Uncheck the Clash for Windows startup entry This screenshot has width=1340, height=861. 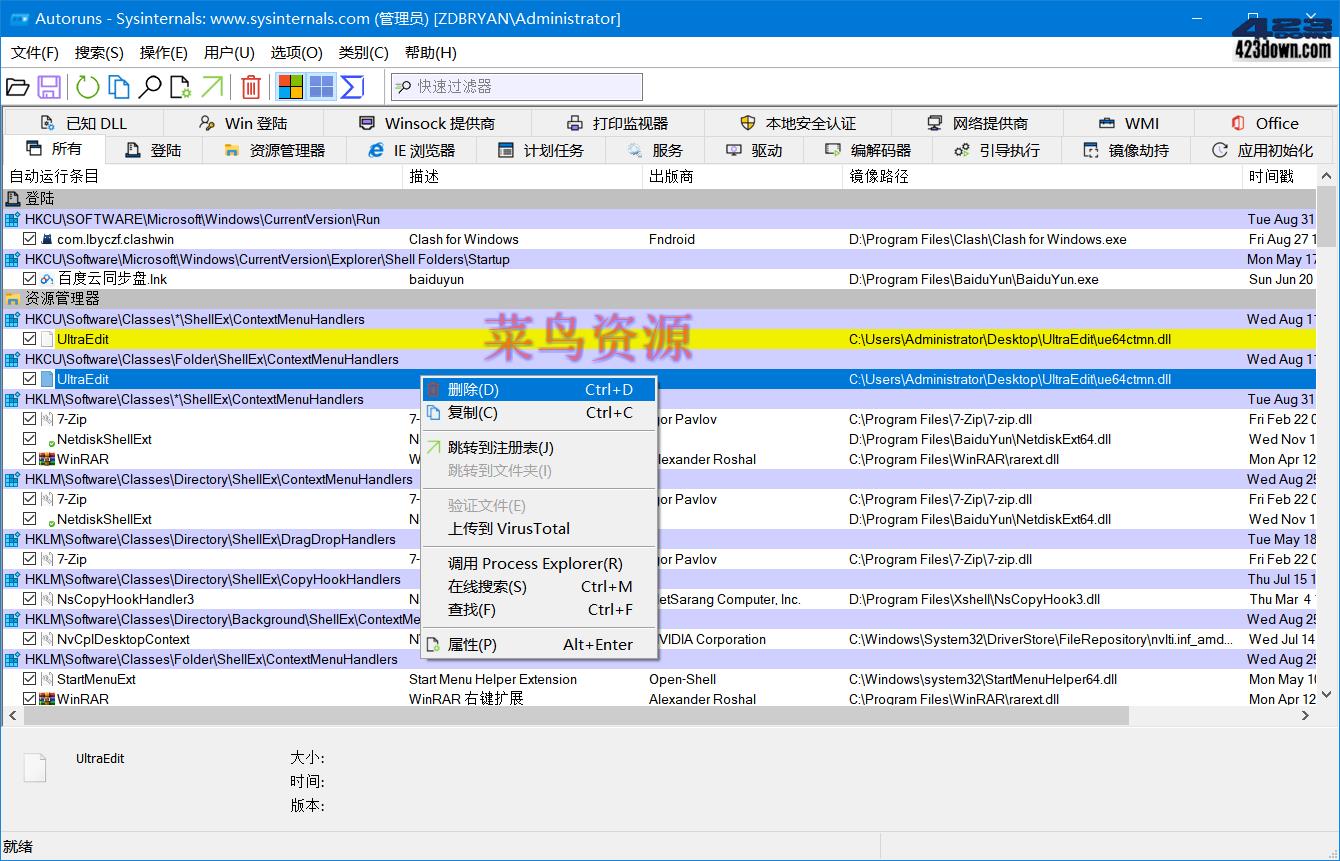point(30,239)
